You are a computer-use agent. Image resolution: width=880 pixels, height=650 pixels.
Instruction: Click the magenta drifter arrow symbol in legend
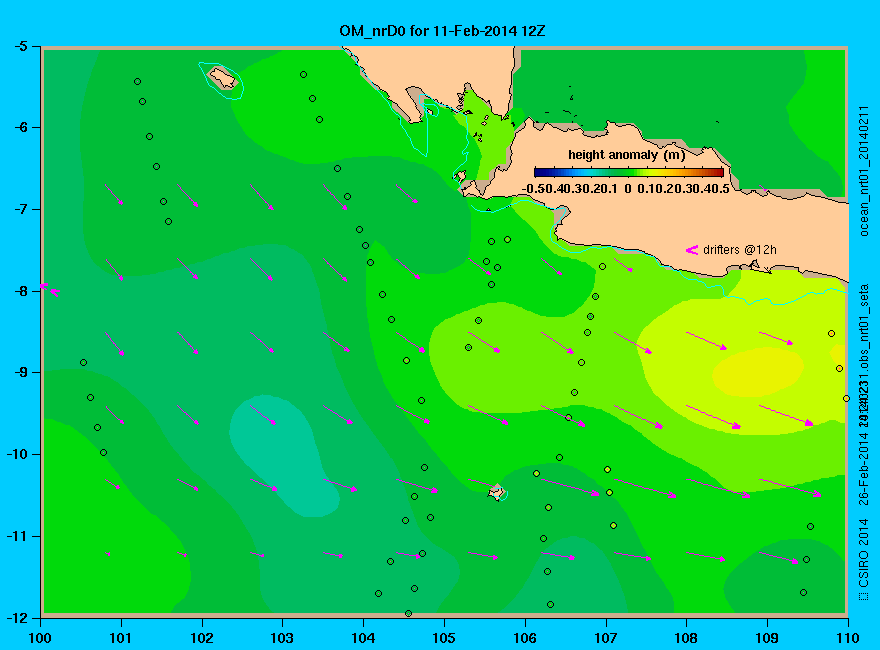pos(691,250)
